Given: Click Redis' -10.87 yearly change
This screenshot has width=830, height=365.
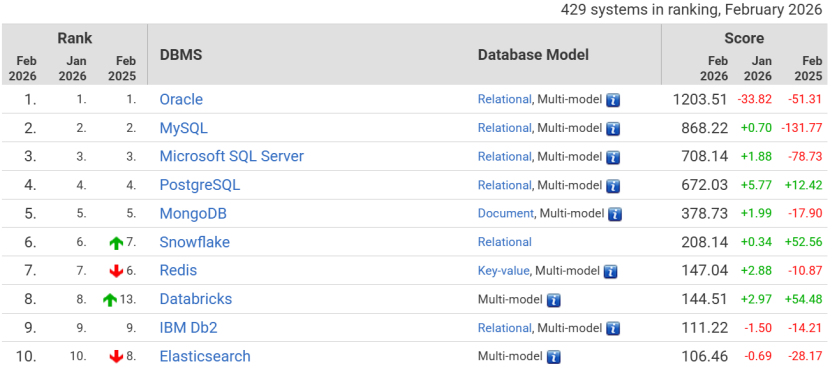Looking at the screenshot, I should 804,271.
